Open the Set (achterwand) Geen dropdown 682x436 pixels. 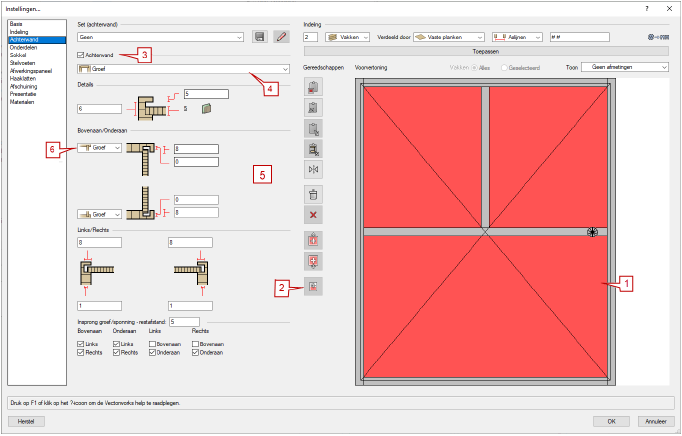point(160,37)
